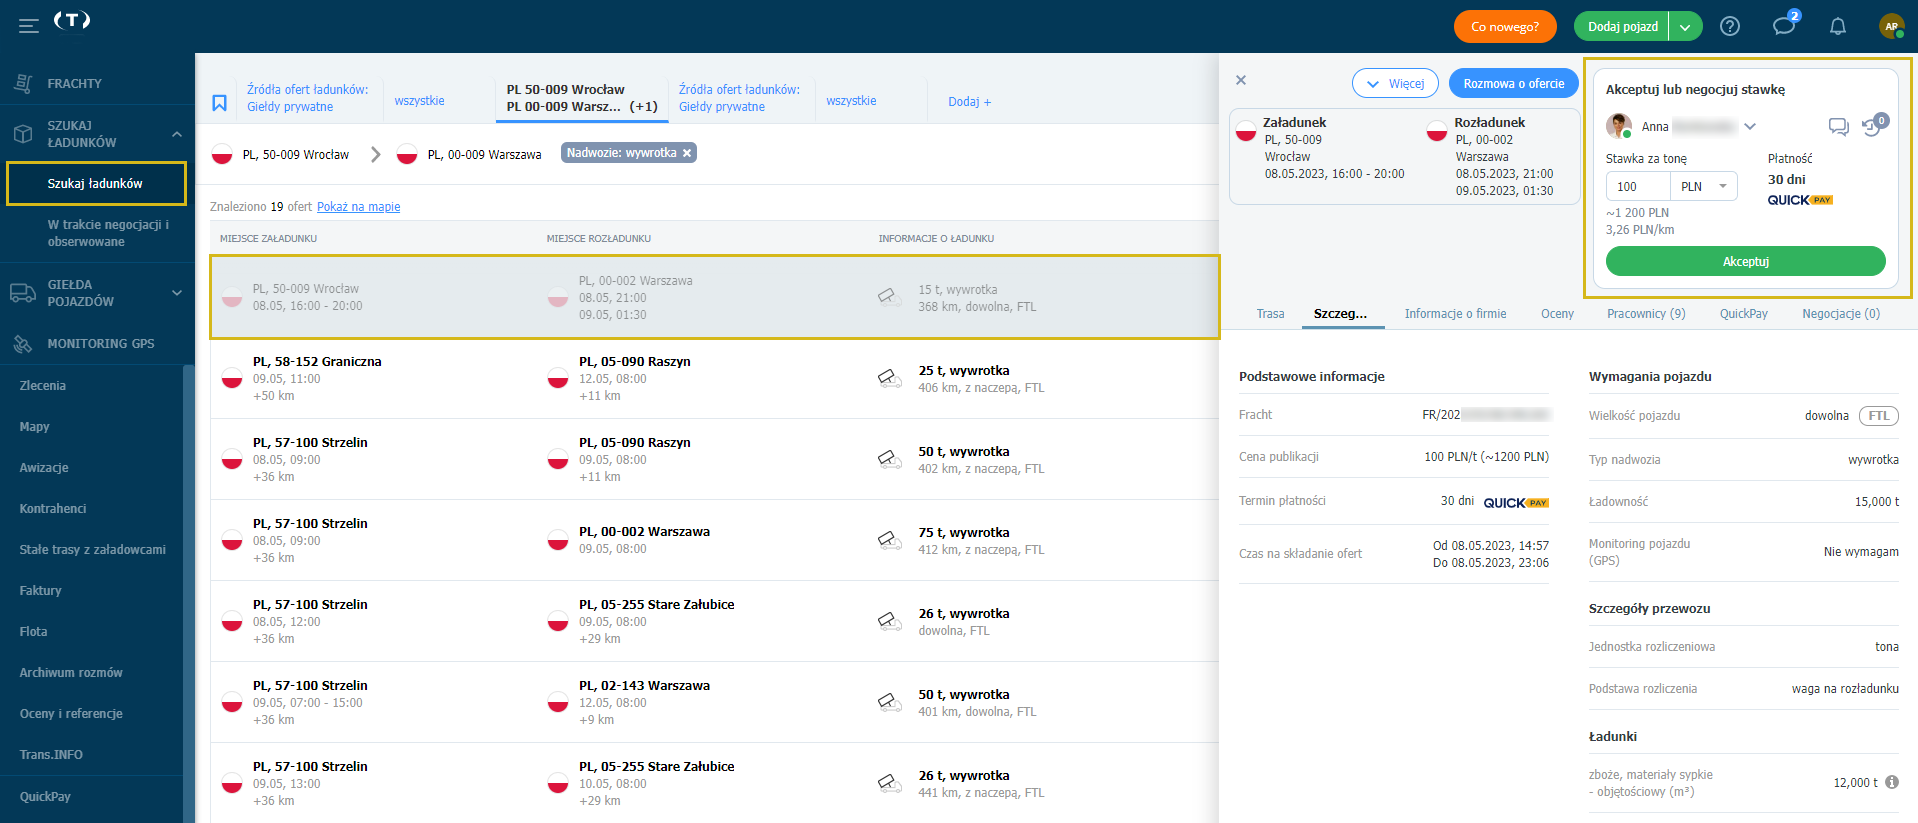
Task: Open Szukaj ładunków sidebar item
Action: 96,184
